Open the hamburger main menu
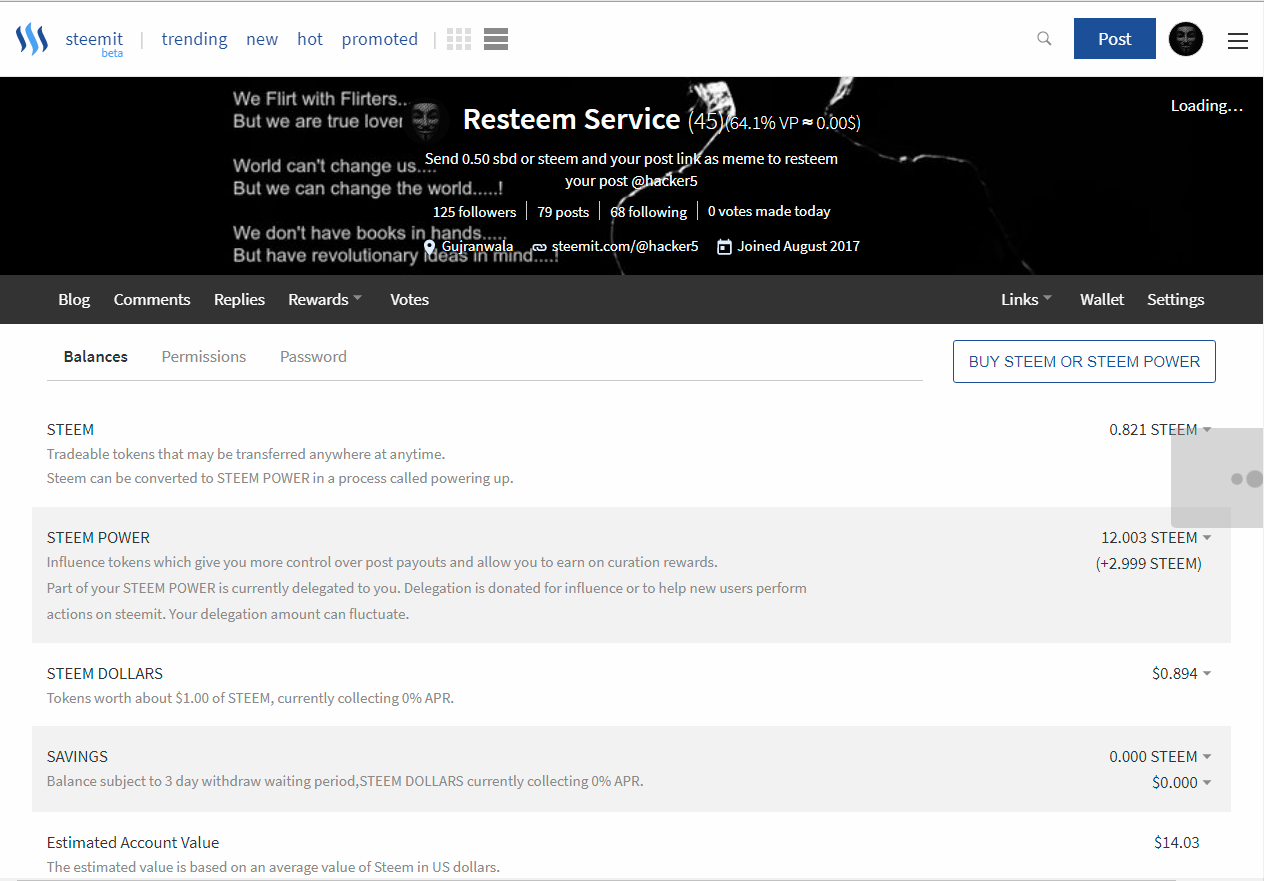This screenshot has width=1264, height=881. coord(1238,41)
